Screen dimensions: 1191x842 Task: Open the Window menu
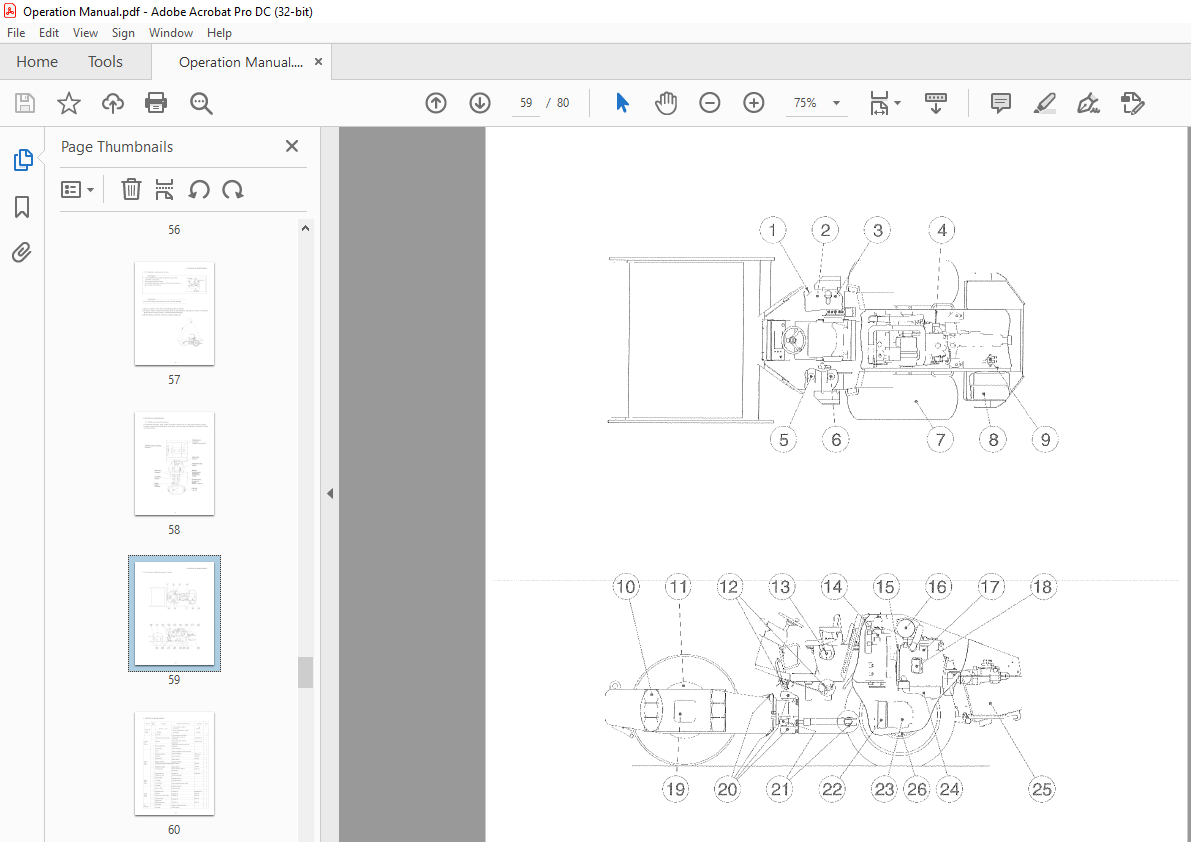point(170,33)
